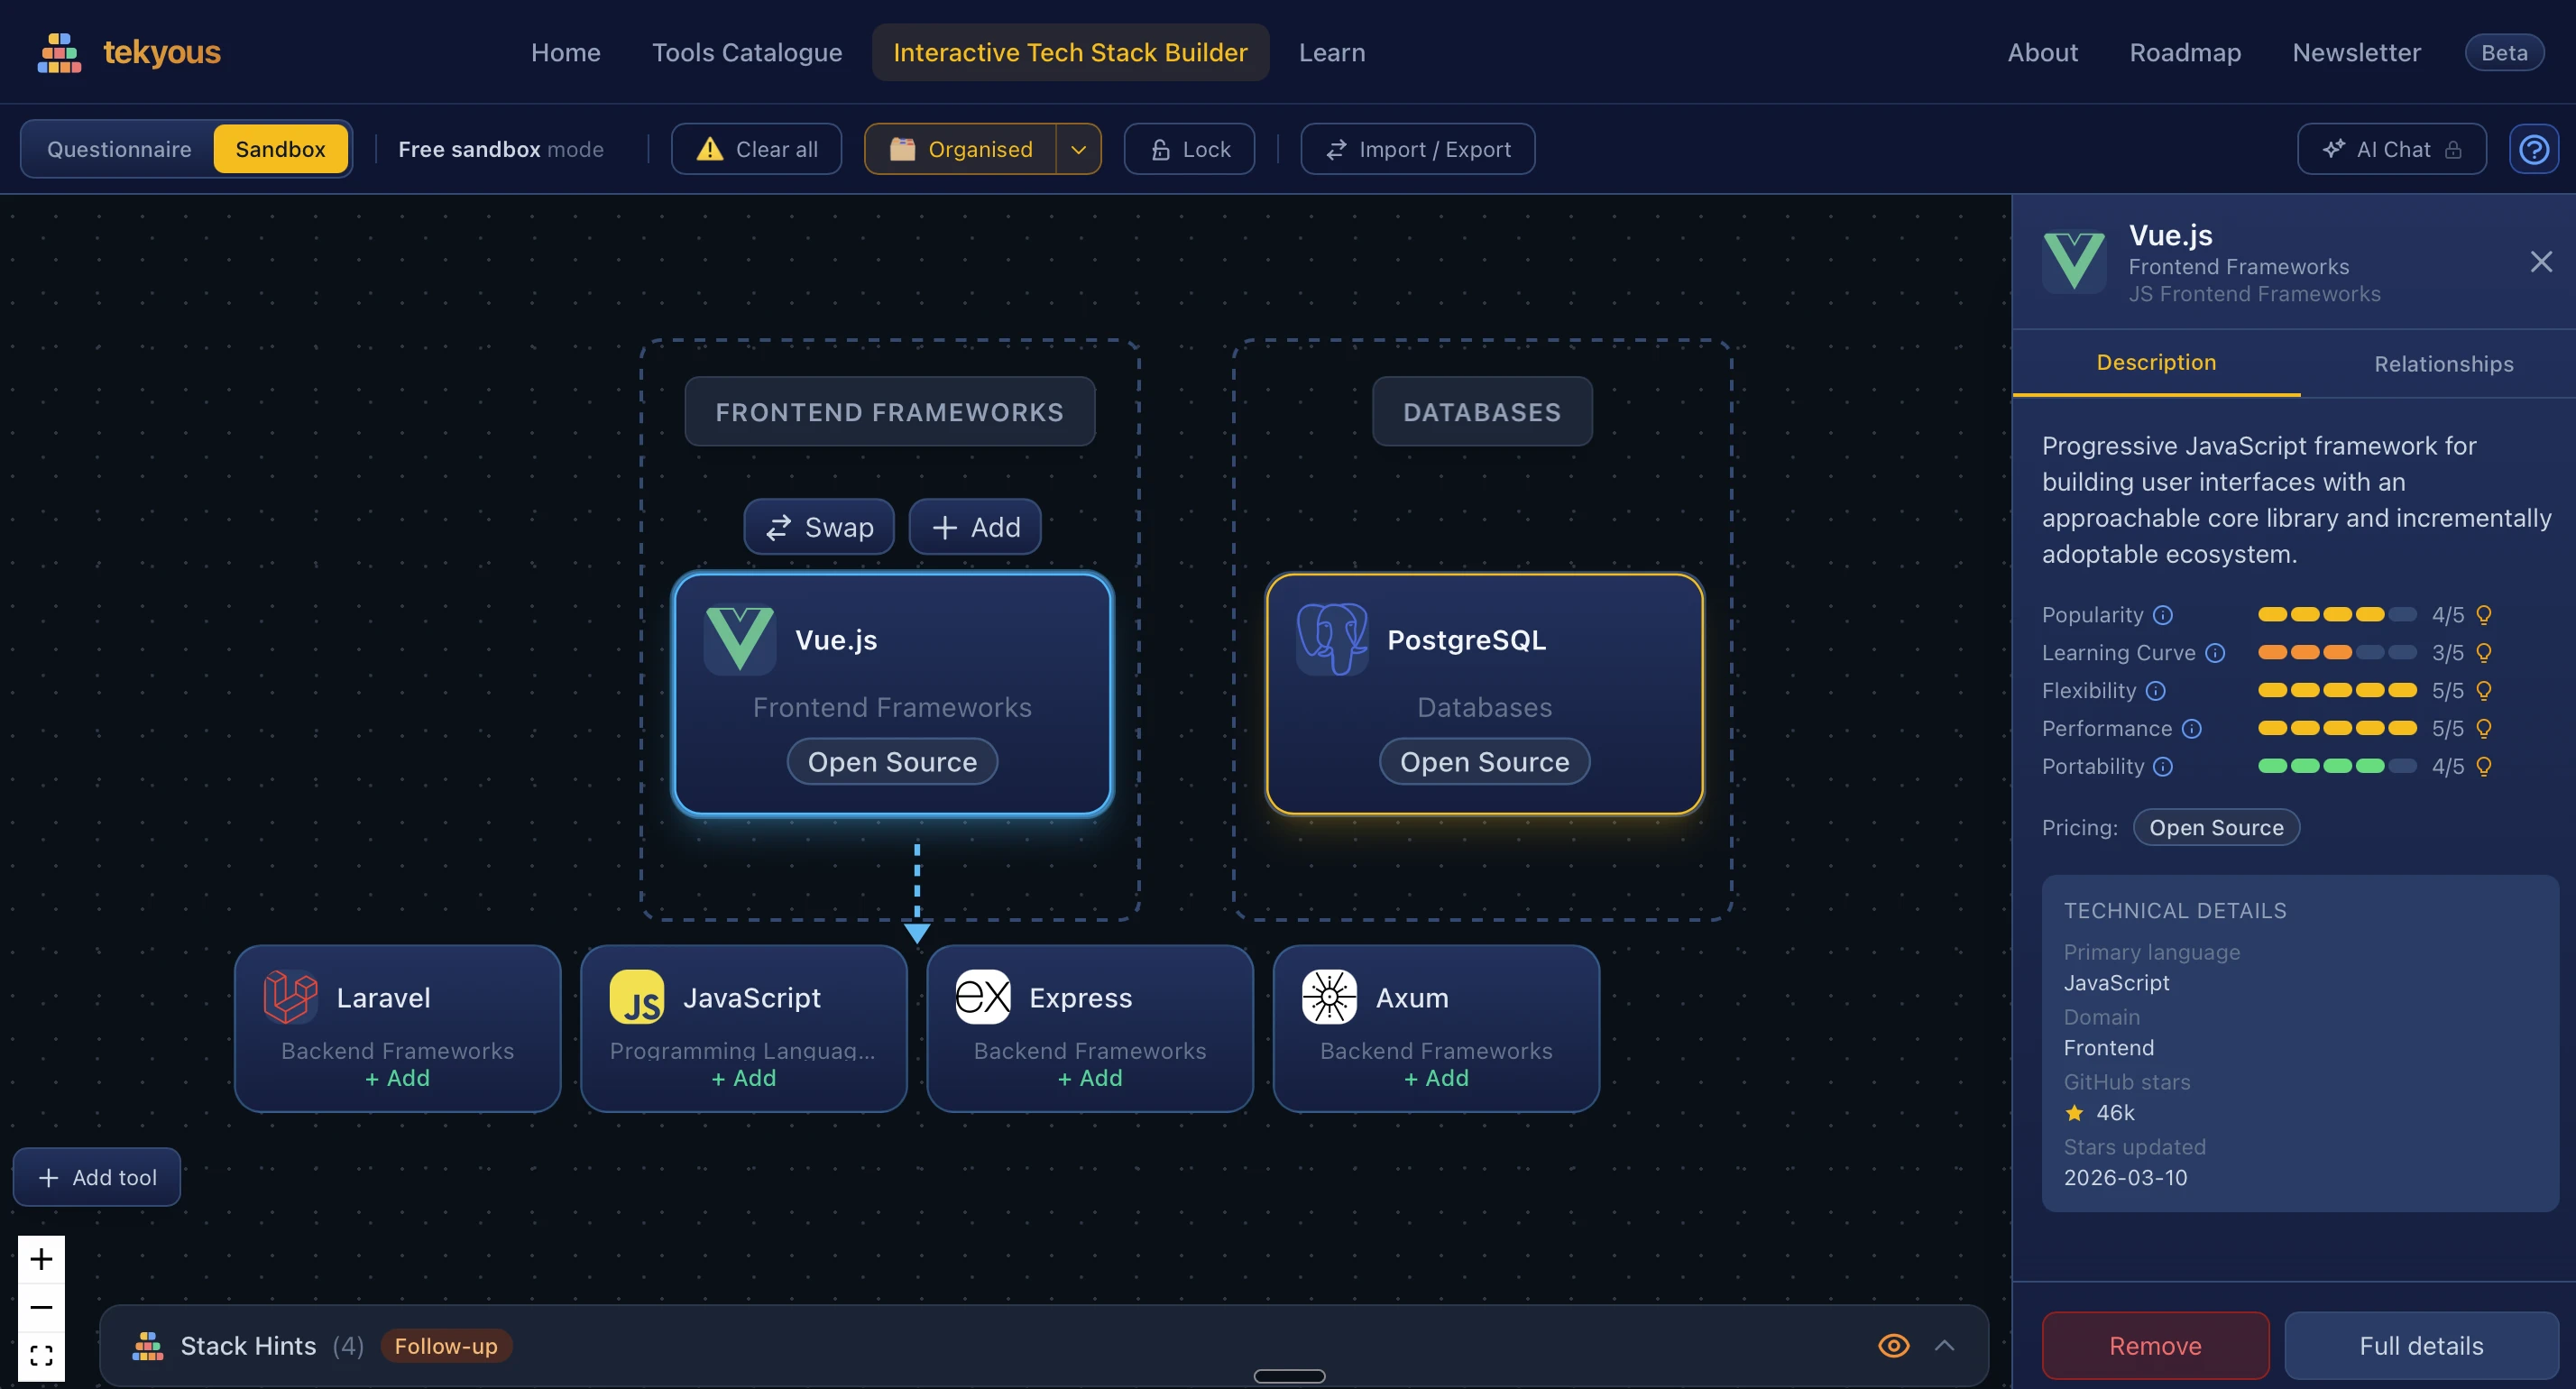Click lightbulb hint next to Popularity 4/5
This screenshot has width=2576, height=1389.
[2483, 615]
